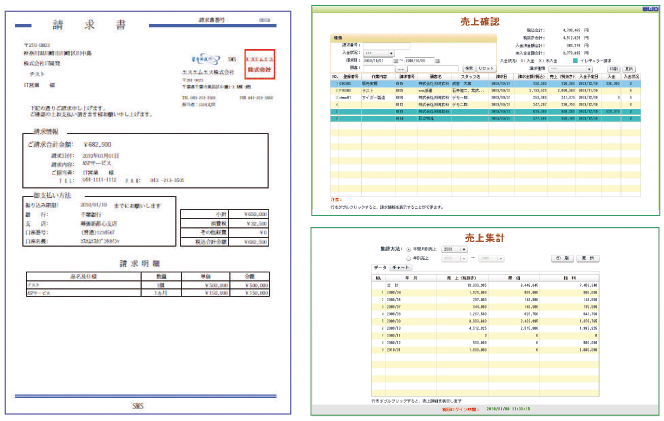This screenshot has width=664, height=421.
Task: Click the リセット reset button
Action: tap(486, 68)
